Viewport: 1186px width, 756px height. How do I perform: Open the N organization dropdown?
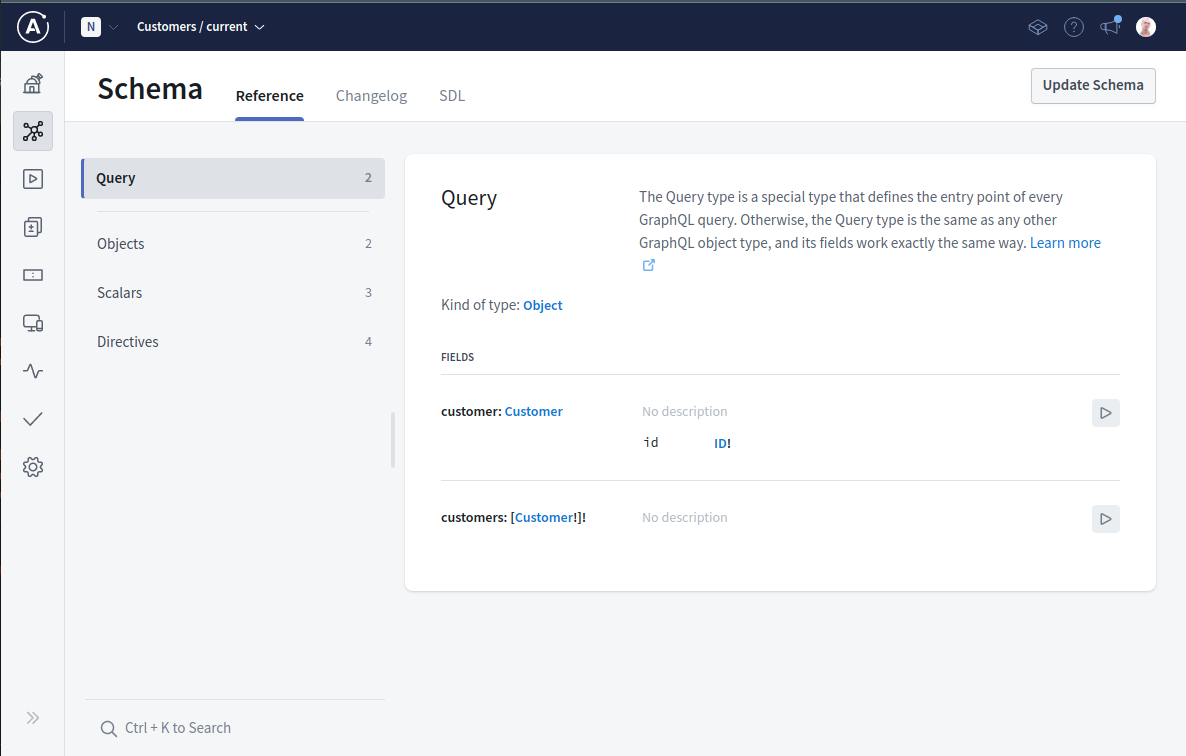(x=99, y=27)
